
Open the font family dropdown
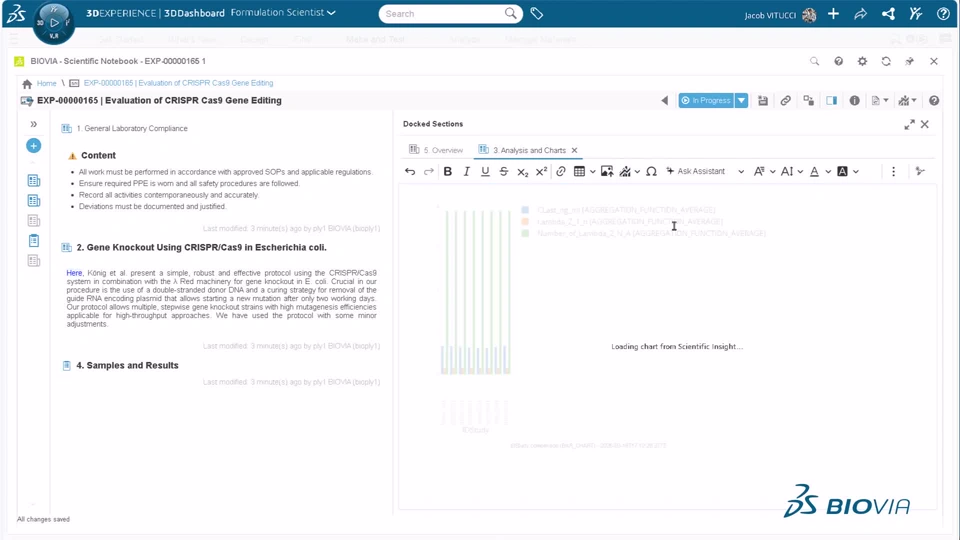[x=764, y=171]
